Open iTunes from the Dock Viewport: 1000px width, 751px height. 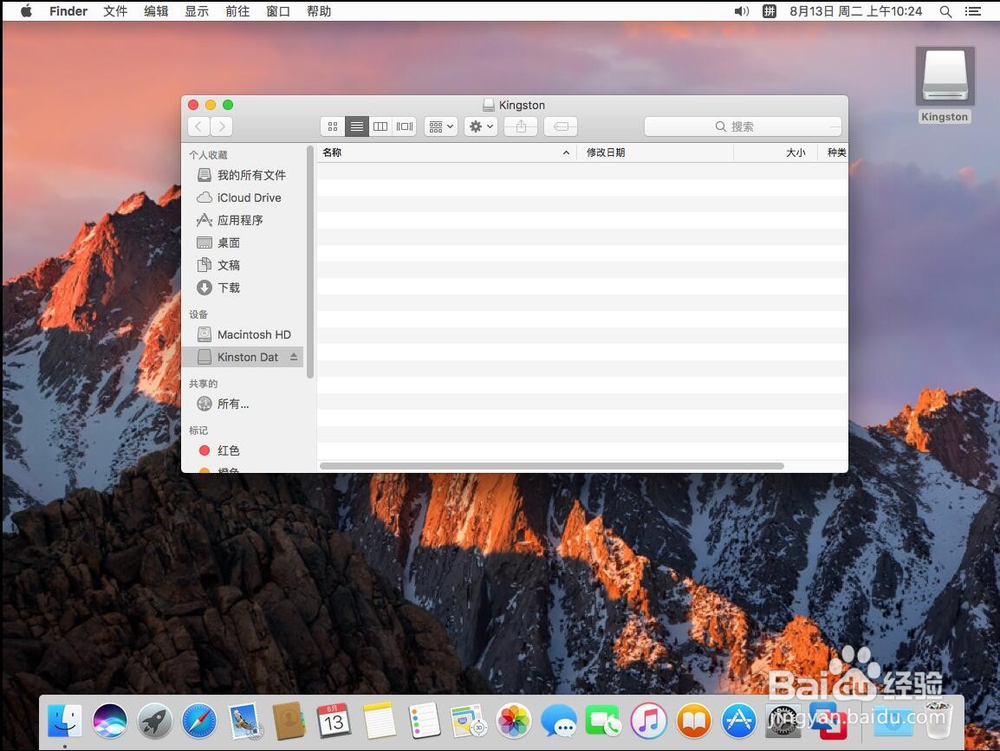click(649, 721)
